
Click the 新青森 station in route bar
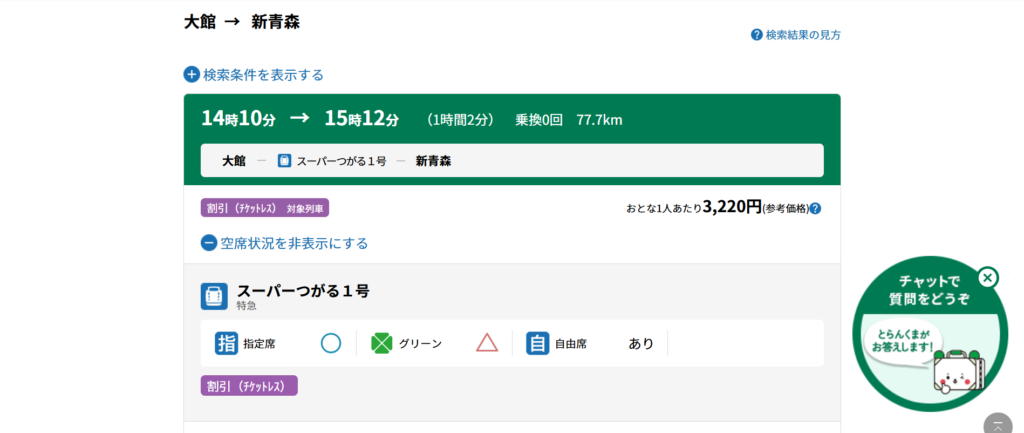pyautogui.click(x=433, y=160)
